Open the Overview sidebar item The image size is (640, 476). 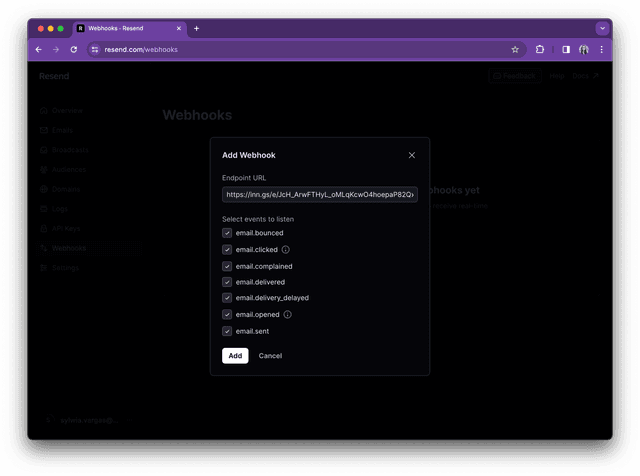tap(62, 111)
